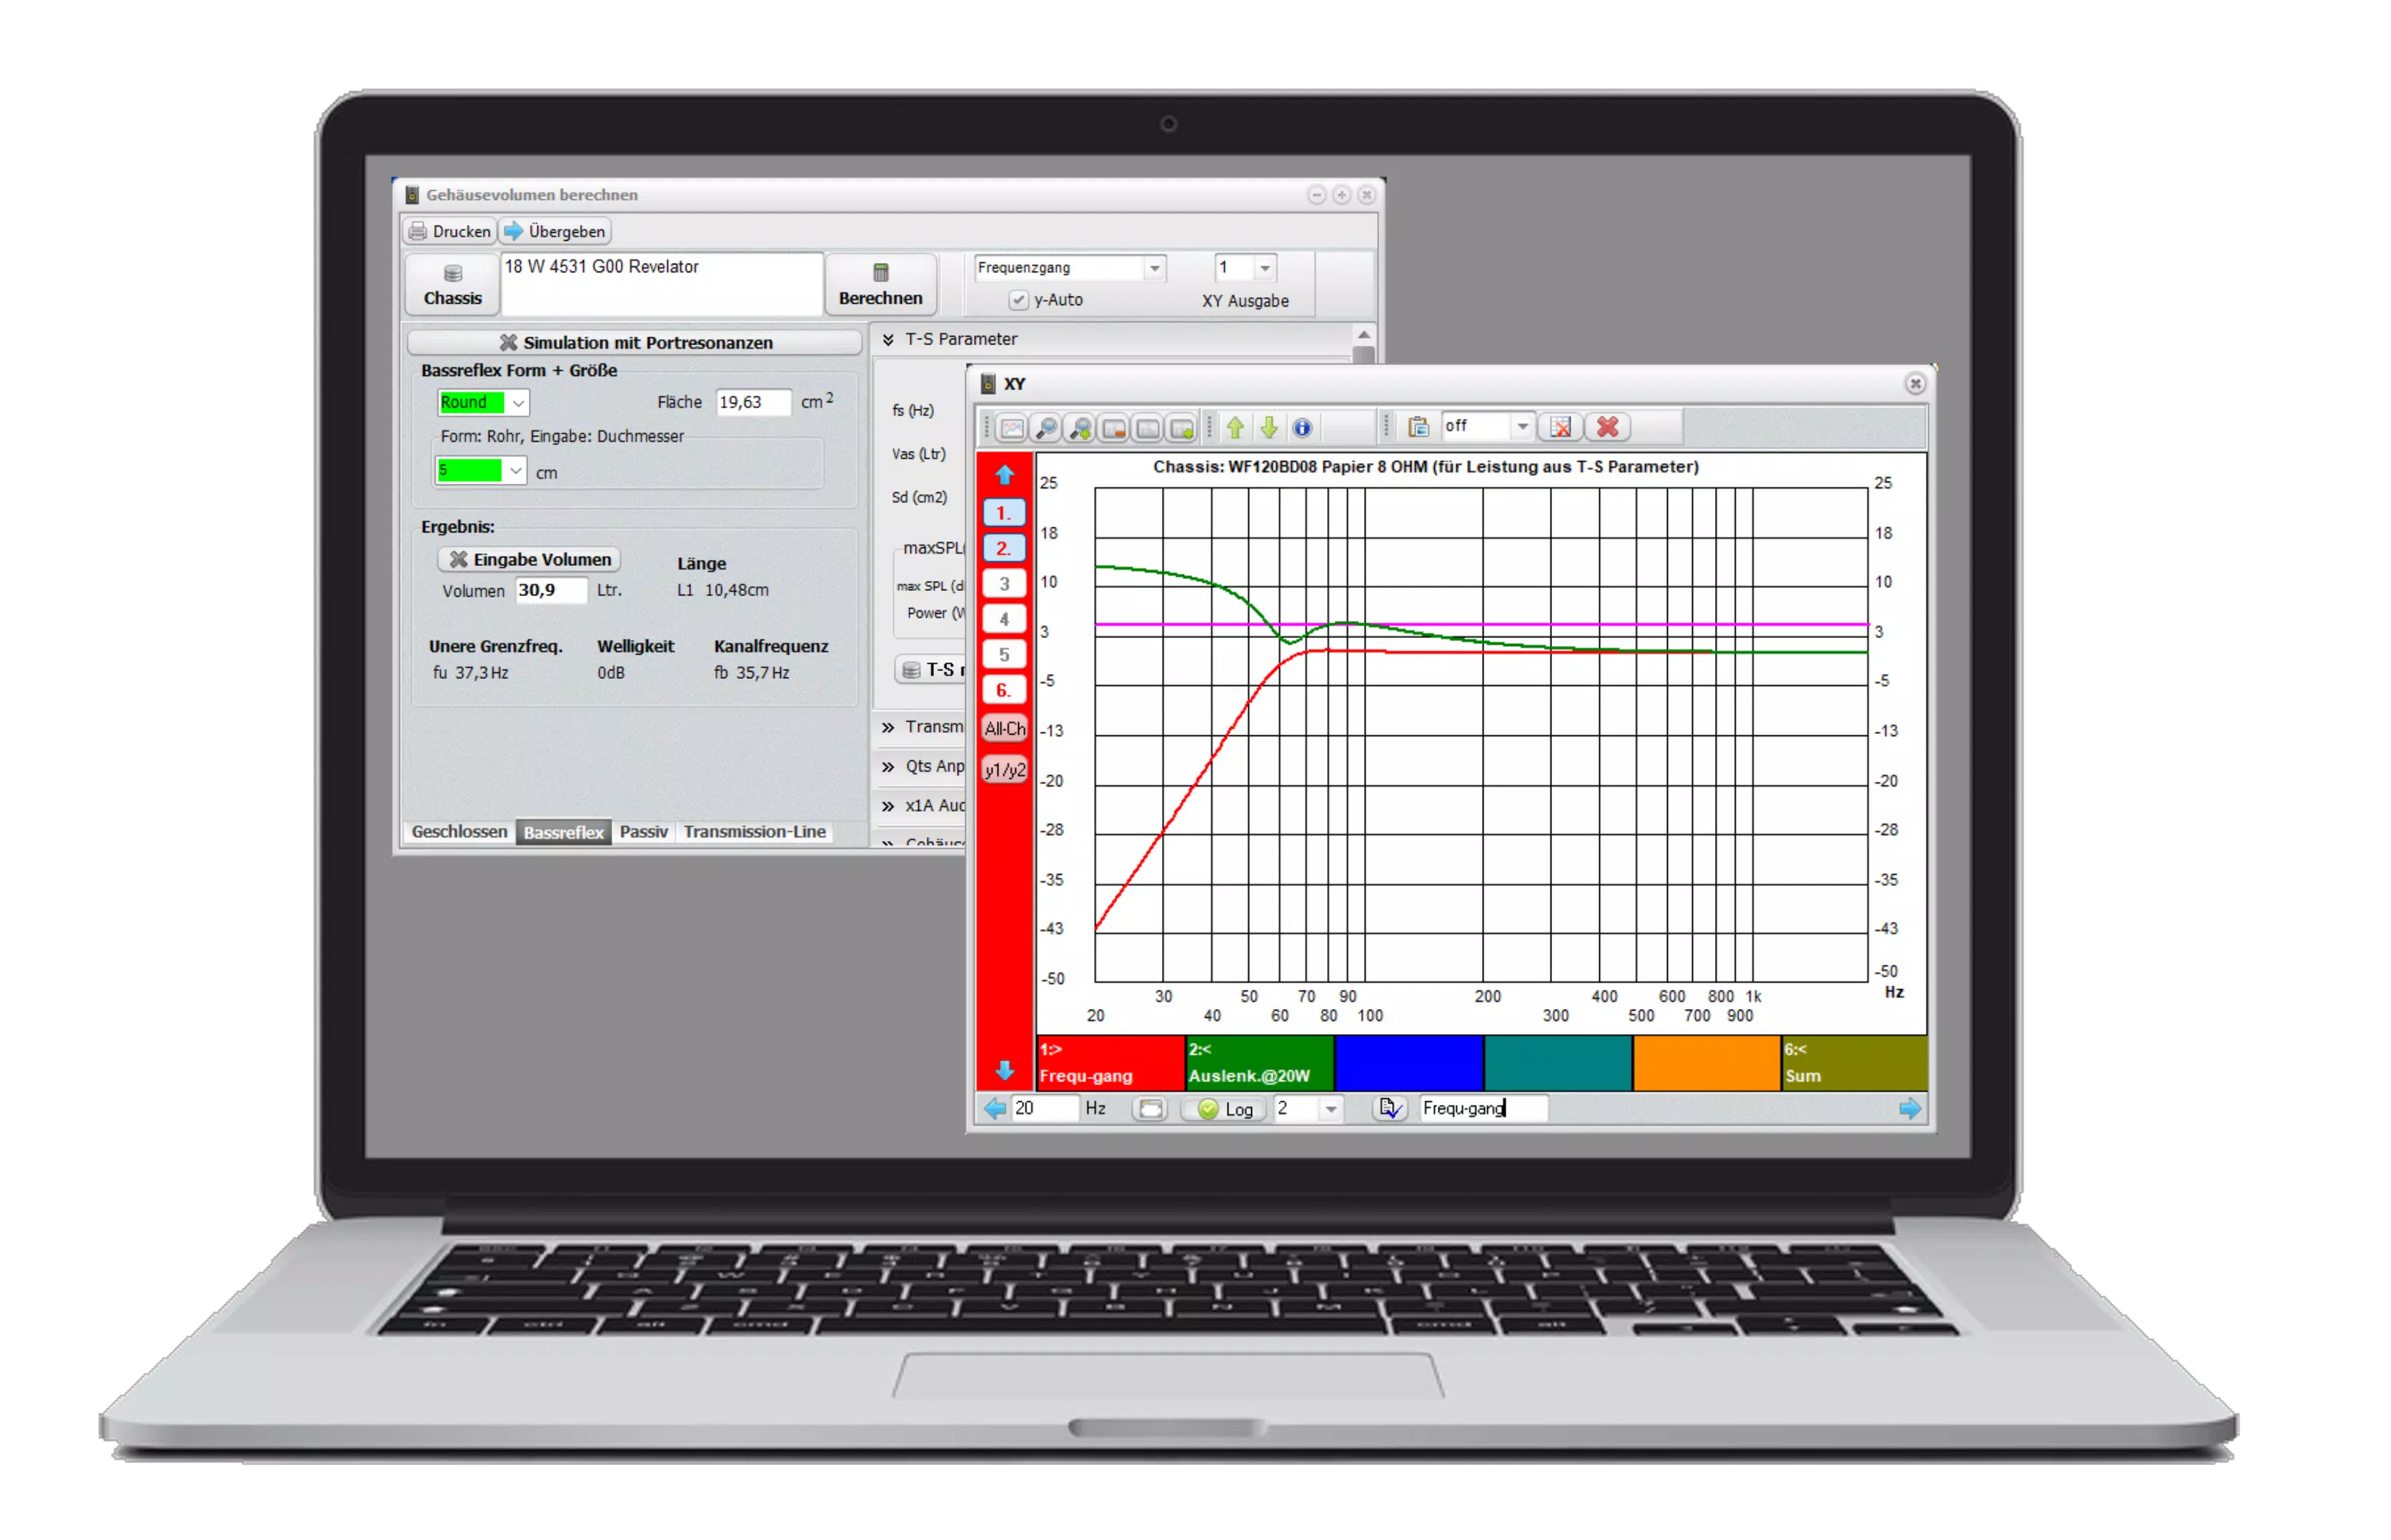Viewport: 2391px width, 1540px height.
Task: Click the chart view icon in XY toolbar
Action: pyautogui.click(x=1012, y=428)
